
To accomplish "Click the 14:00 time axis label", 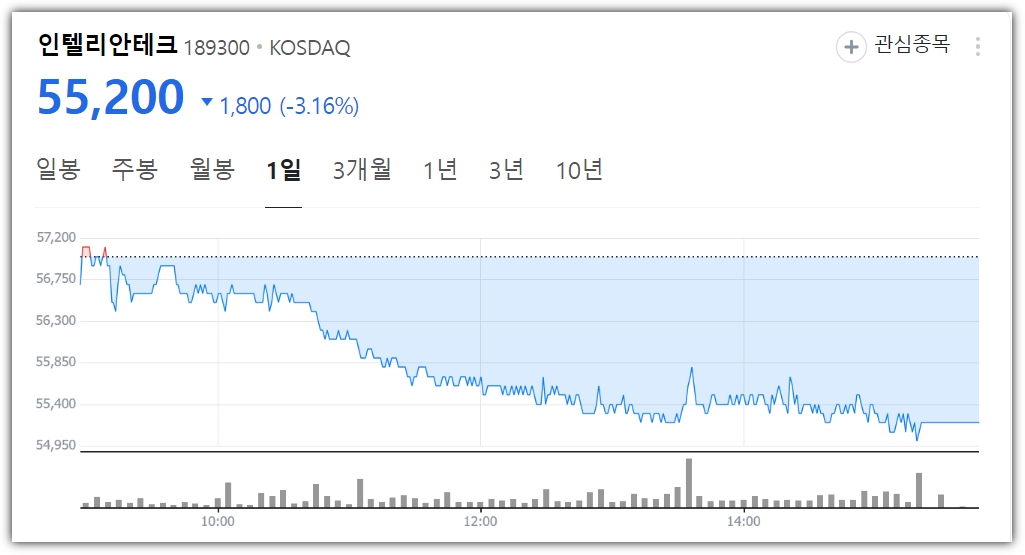I will point(743,522).
